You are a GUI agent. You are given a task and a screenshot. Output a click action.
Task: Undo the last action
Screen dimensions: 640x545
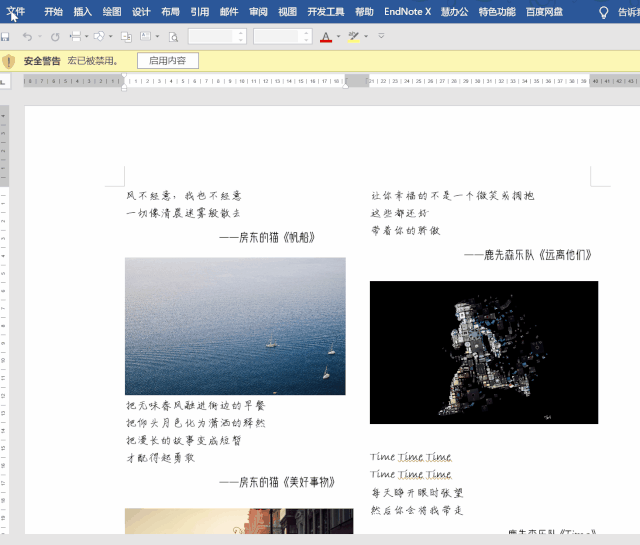coord(27,36)
